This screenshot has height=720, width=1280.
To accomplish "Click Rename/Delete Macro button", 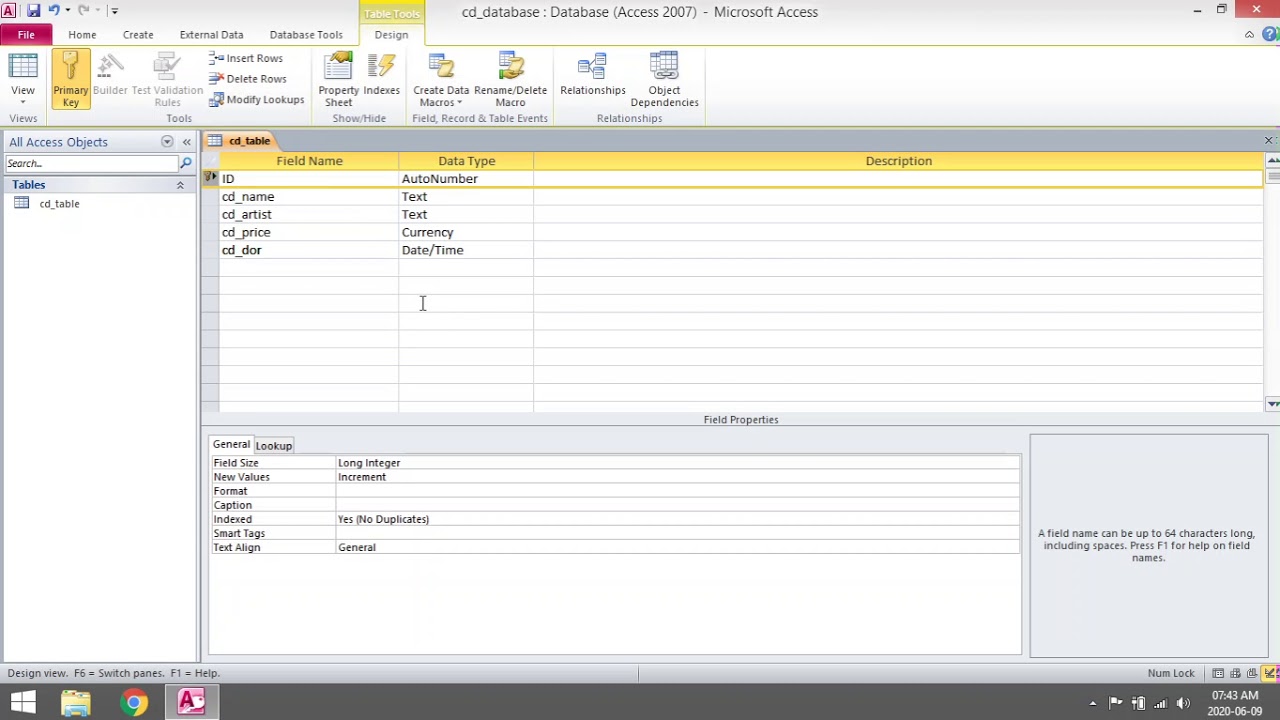I will tap(510, 79).
